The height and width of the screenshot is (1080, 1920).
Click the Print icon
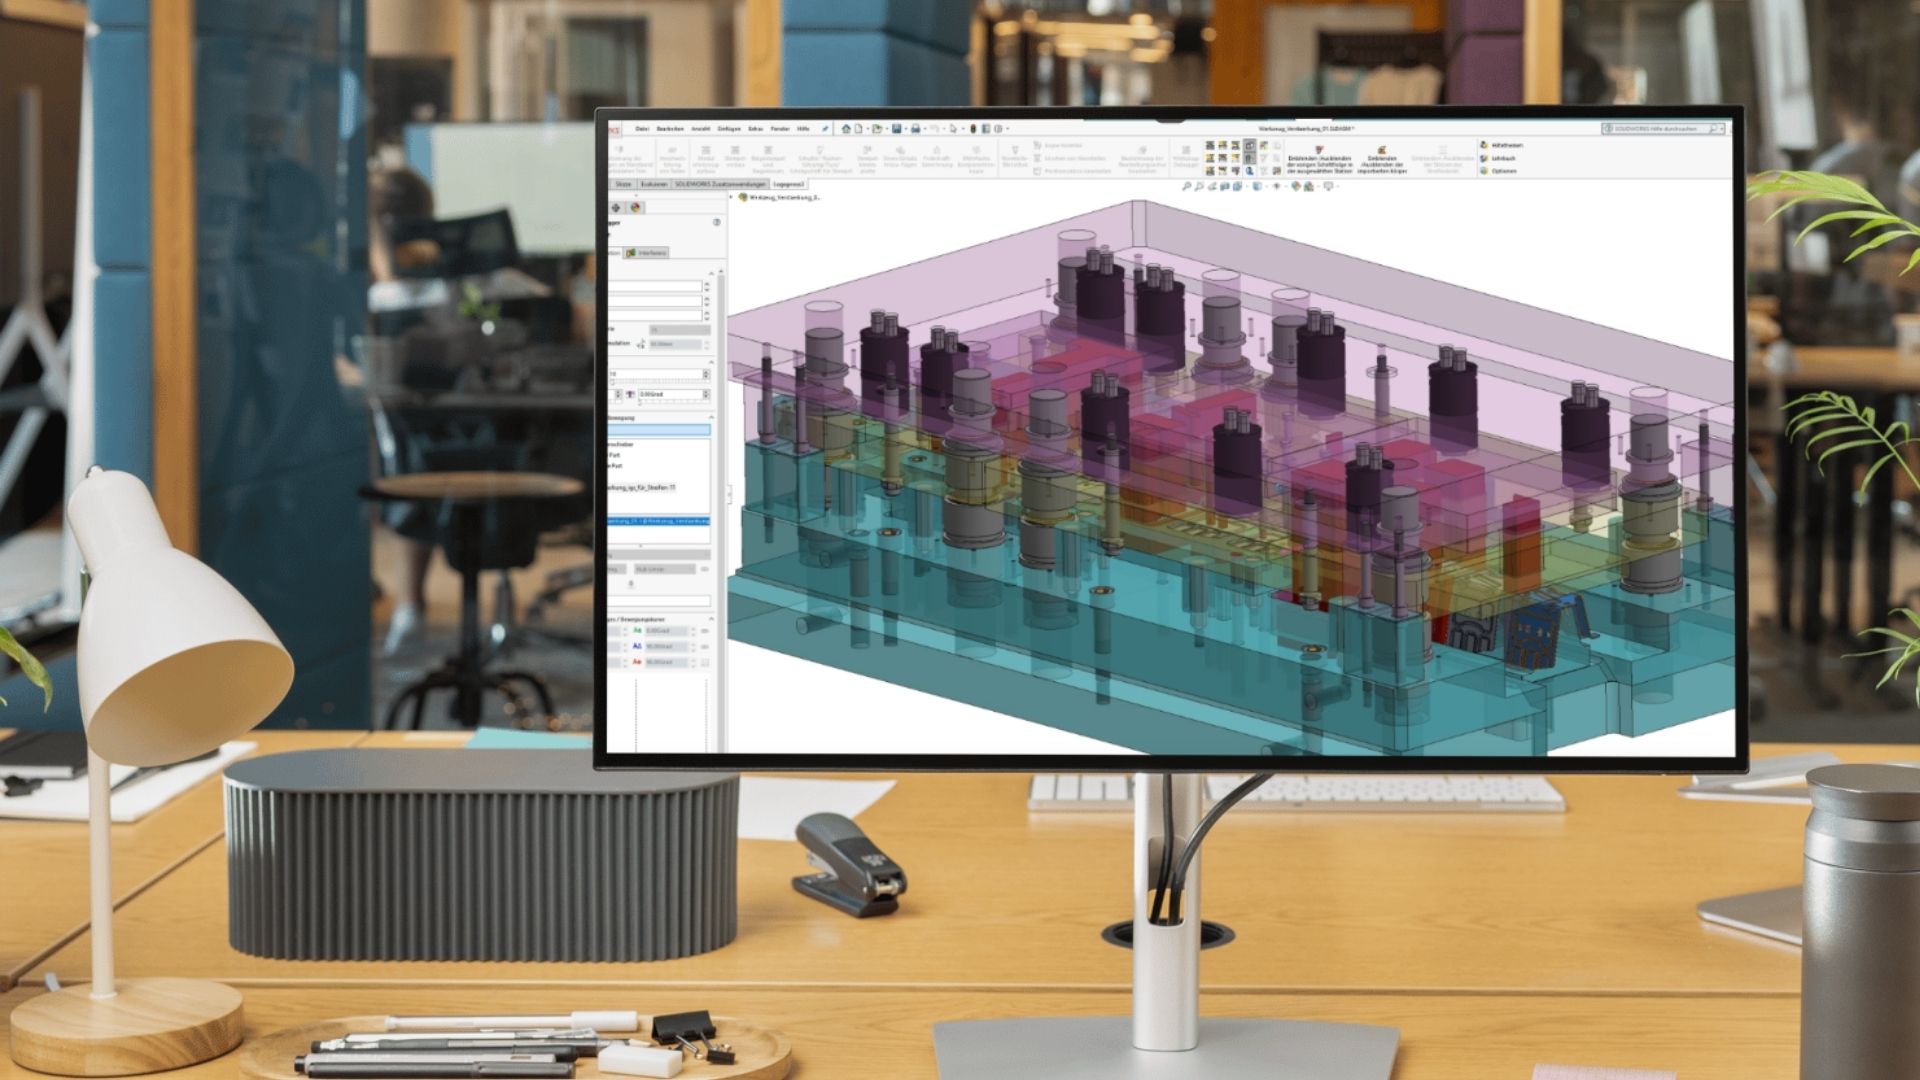click(915, 129)
